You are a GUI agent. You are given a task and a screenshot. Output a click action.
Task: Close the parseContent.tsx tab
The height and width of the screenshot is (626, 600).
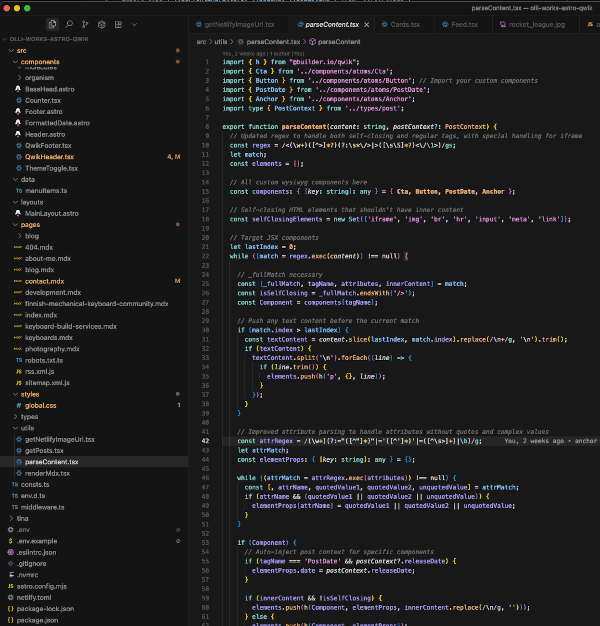point(366,25)
